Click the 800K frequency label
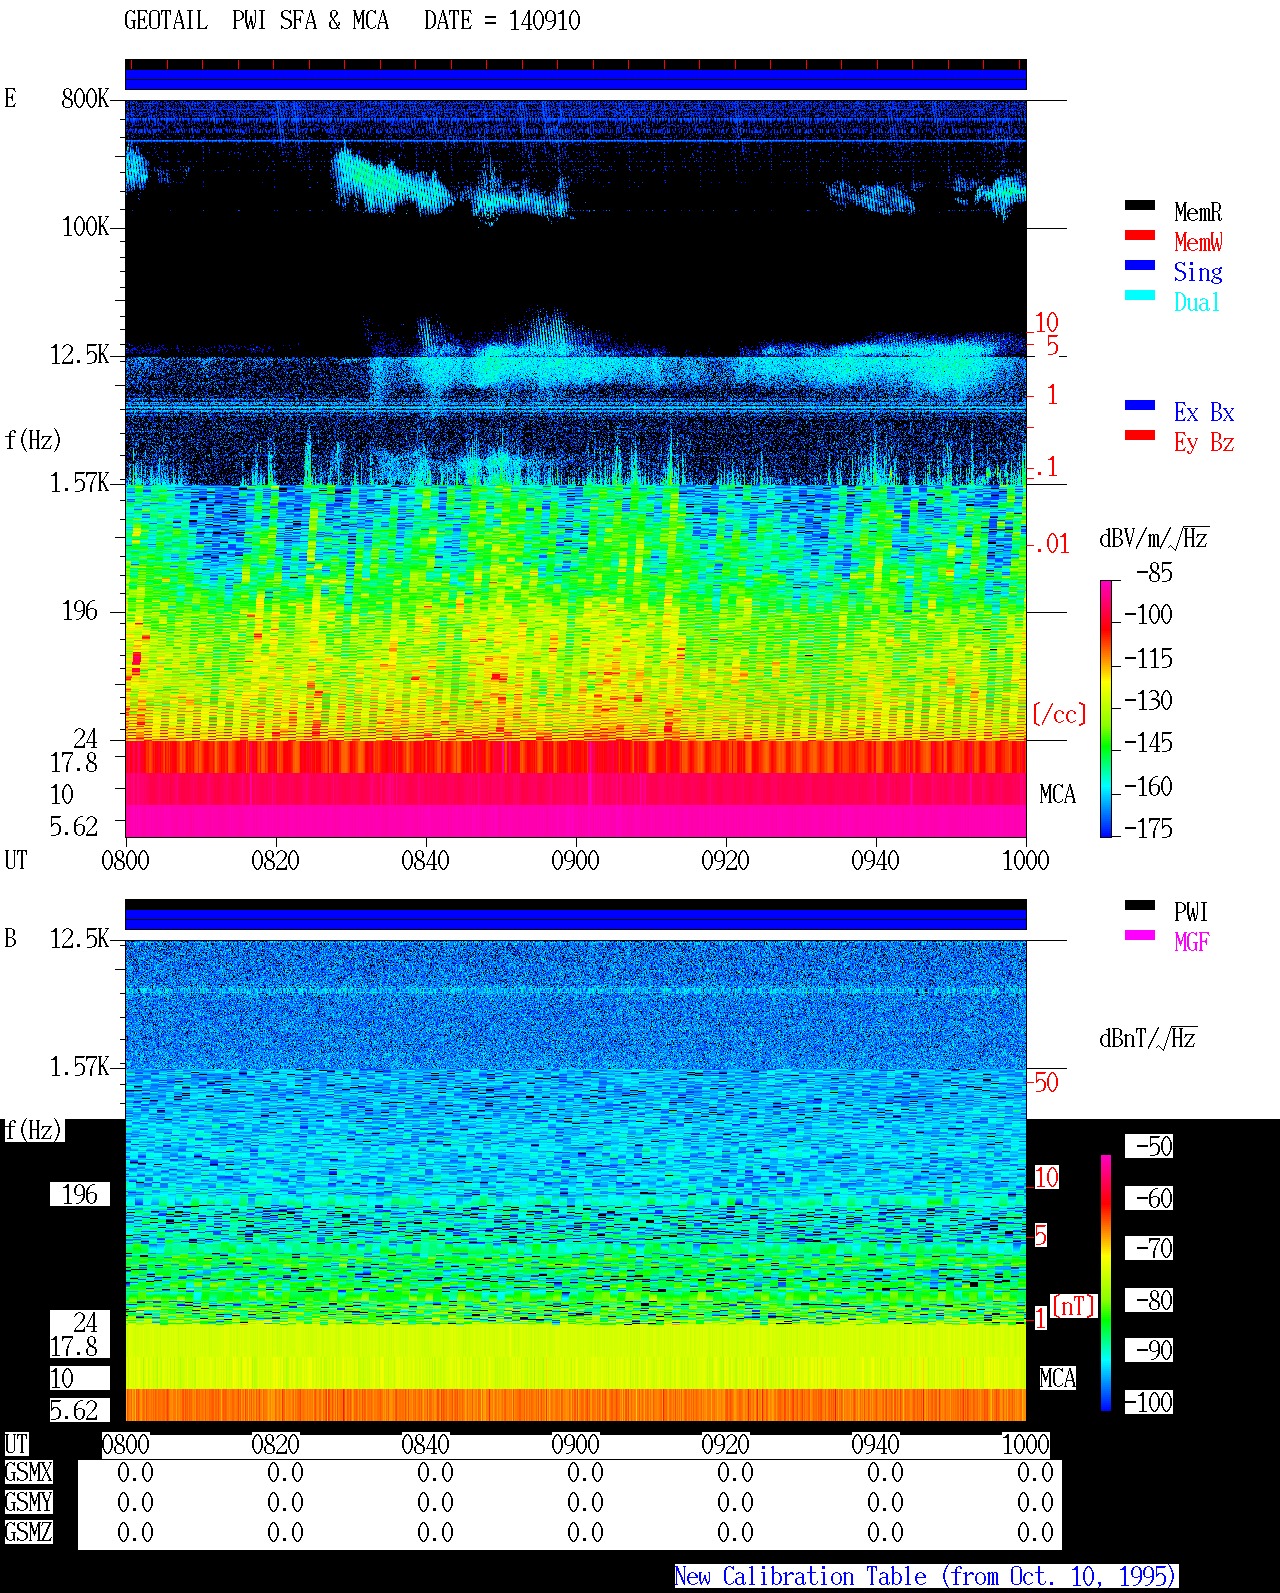This screenshot has width=1280, height=1593. tap(85, 99)
